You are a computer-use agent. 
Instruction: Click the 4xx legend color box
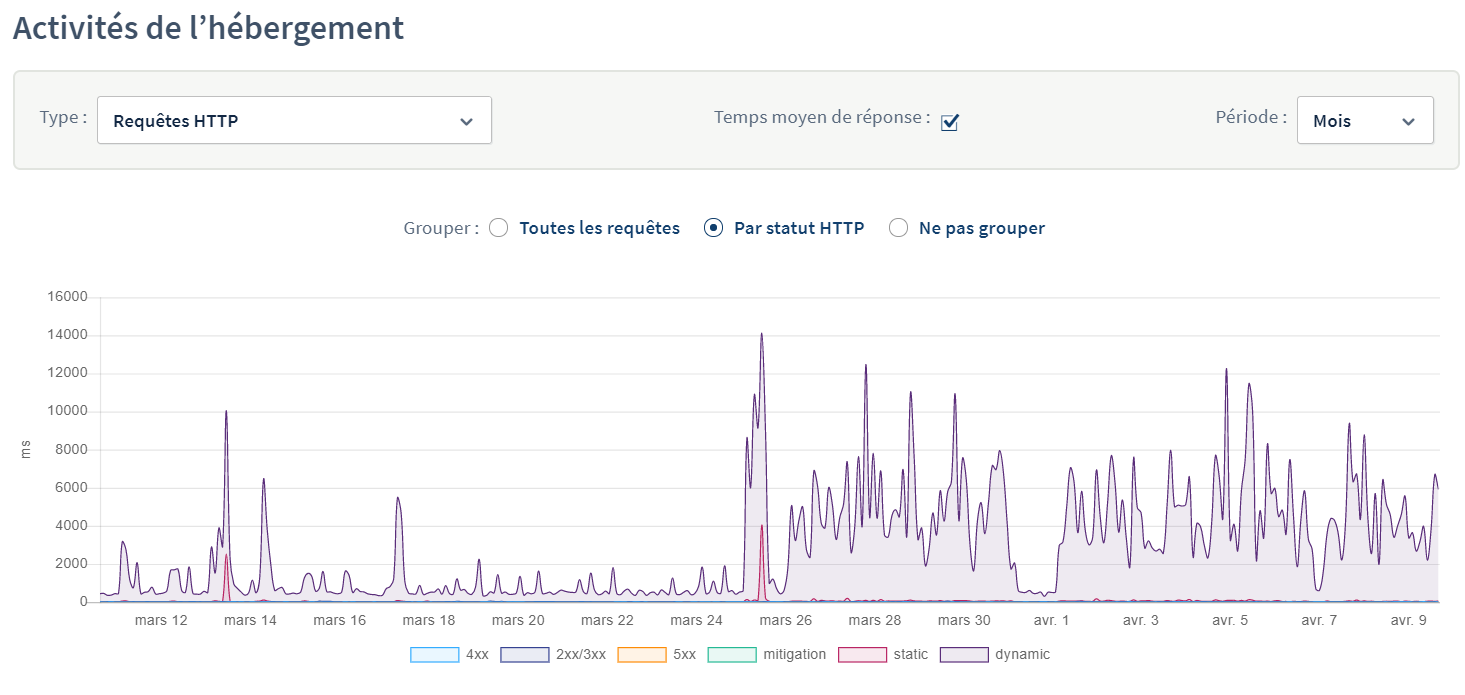pos(434,655)
